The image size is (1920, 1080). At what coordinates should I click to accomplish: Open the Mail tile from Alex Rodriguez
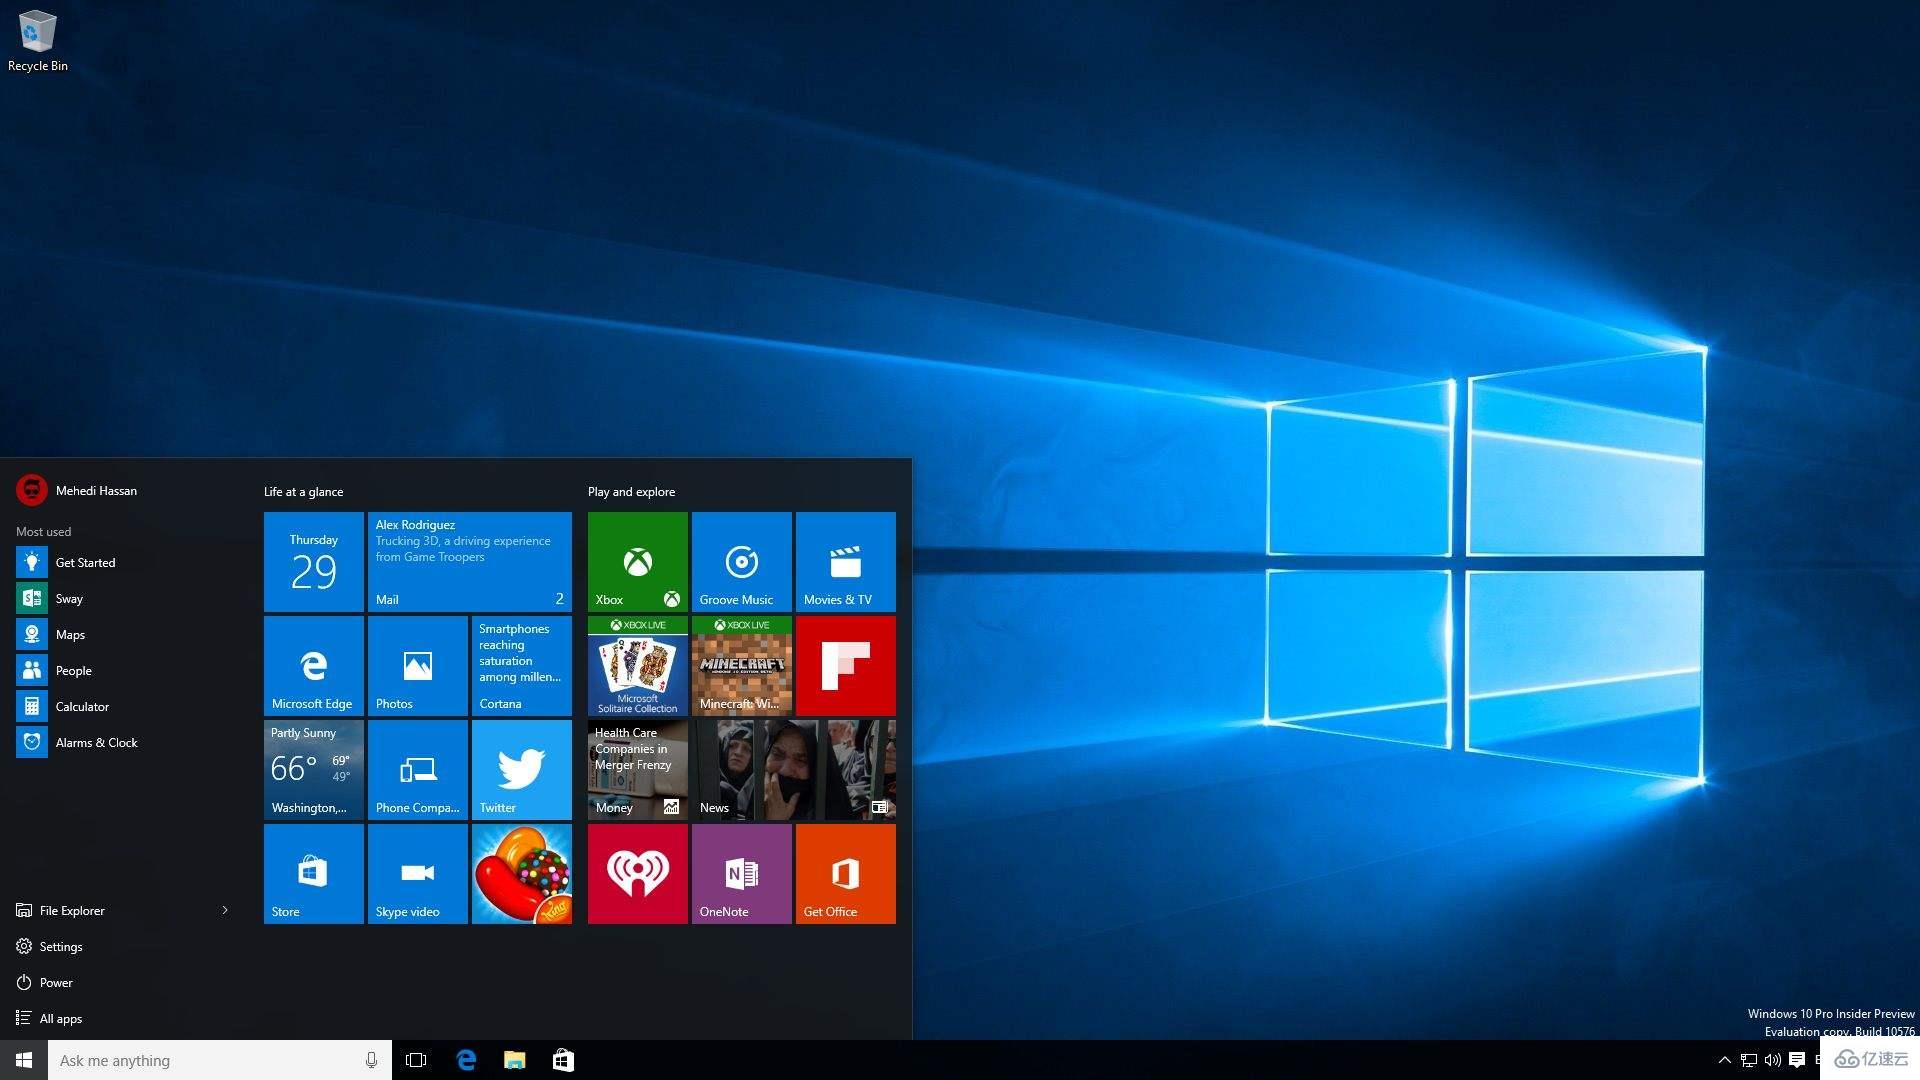470,562
